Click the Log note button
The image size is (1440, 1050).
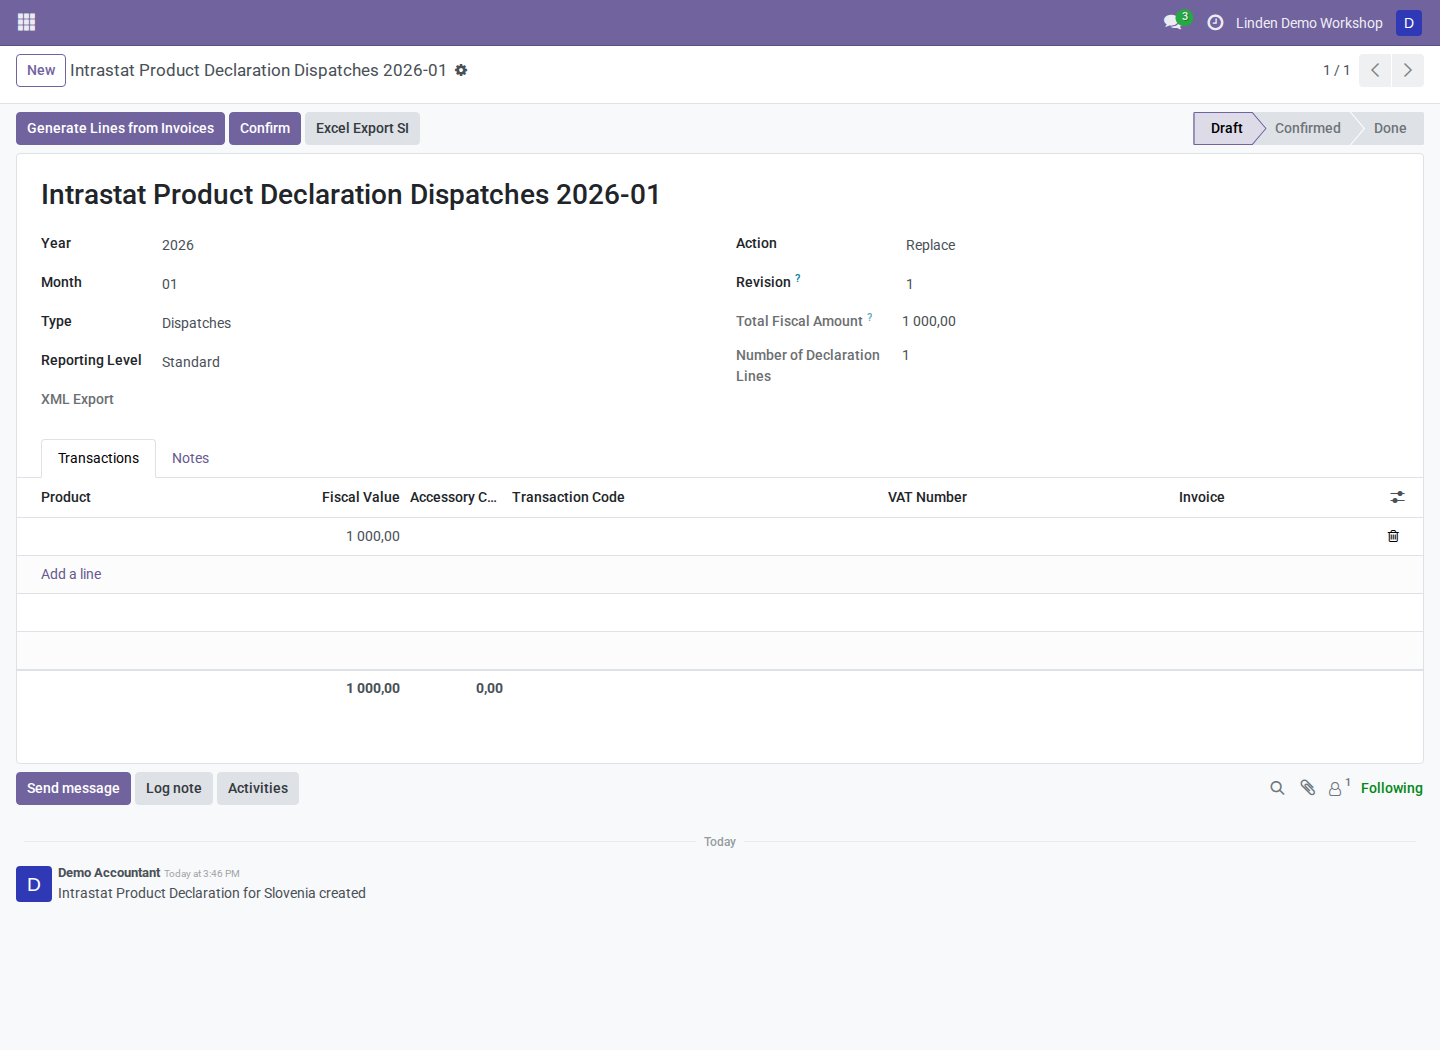click(x=174, y=788)
